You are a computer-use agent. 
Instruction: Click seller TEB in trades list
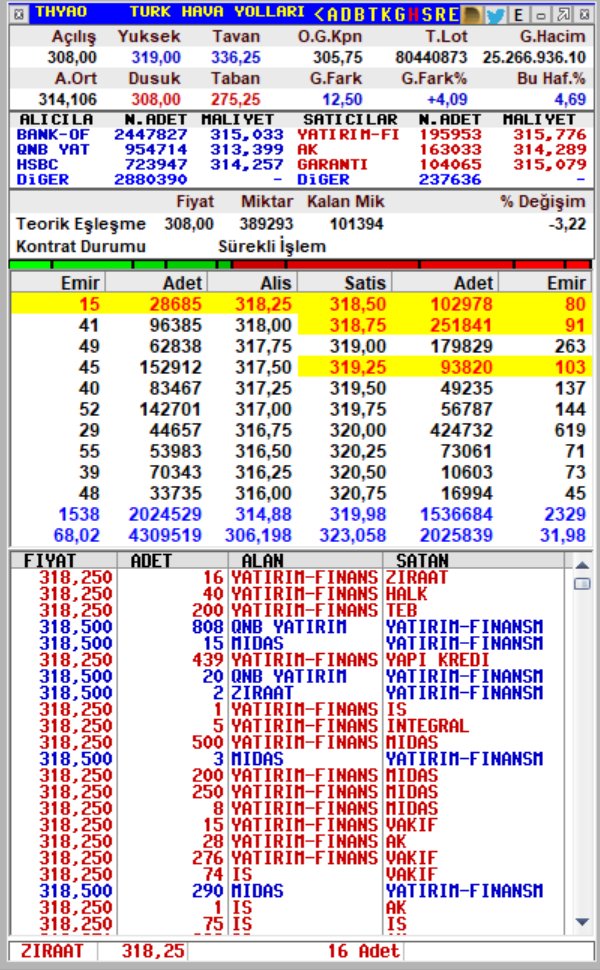click(x=401, y=610)
